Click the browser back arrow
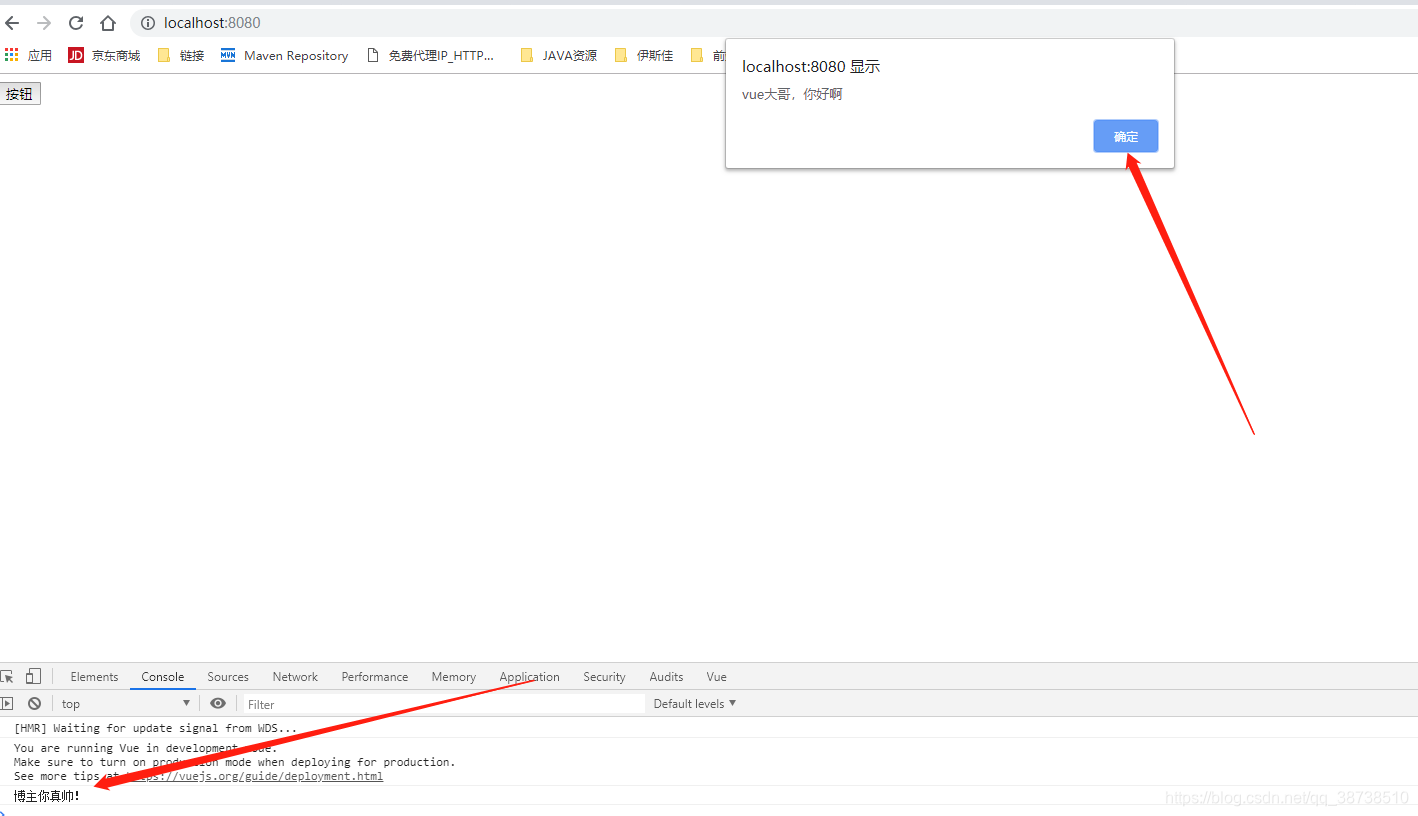The image size is (1418, 816). click(12, 23)
